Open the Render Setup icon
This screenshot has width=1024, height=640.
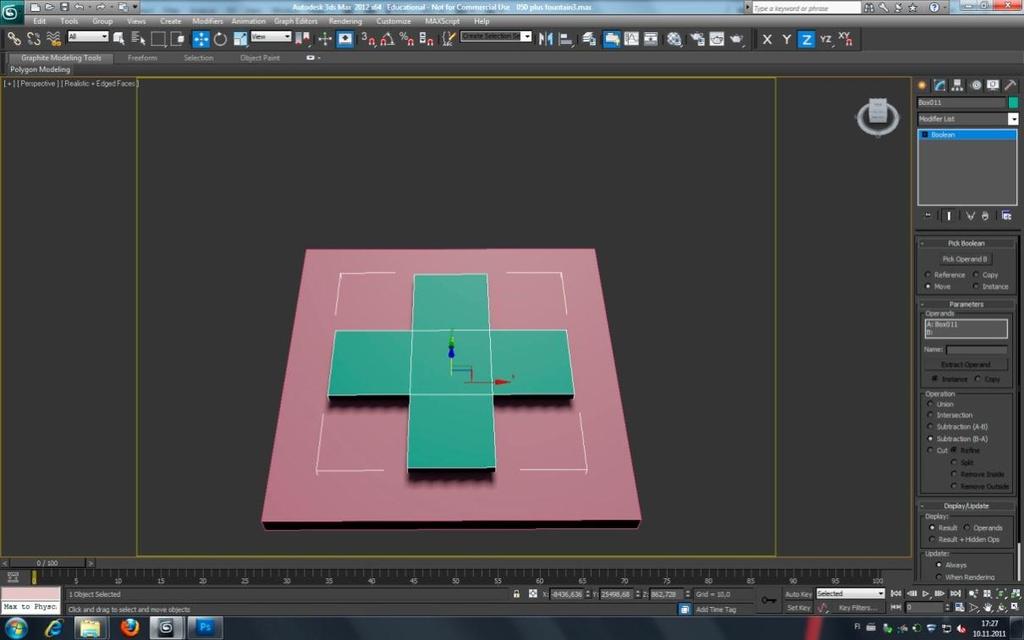697,39
